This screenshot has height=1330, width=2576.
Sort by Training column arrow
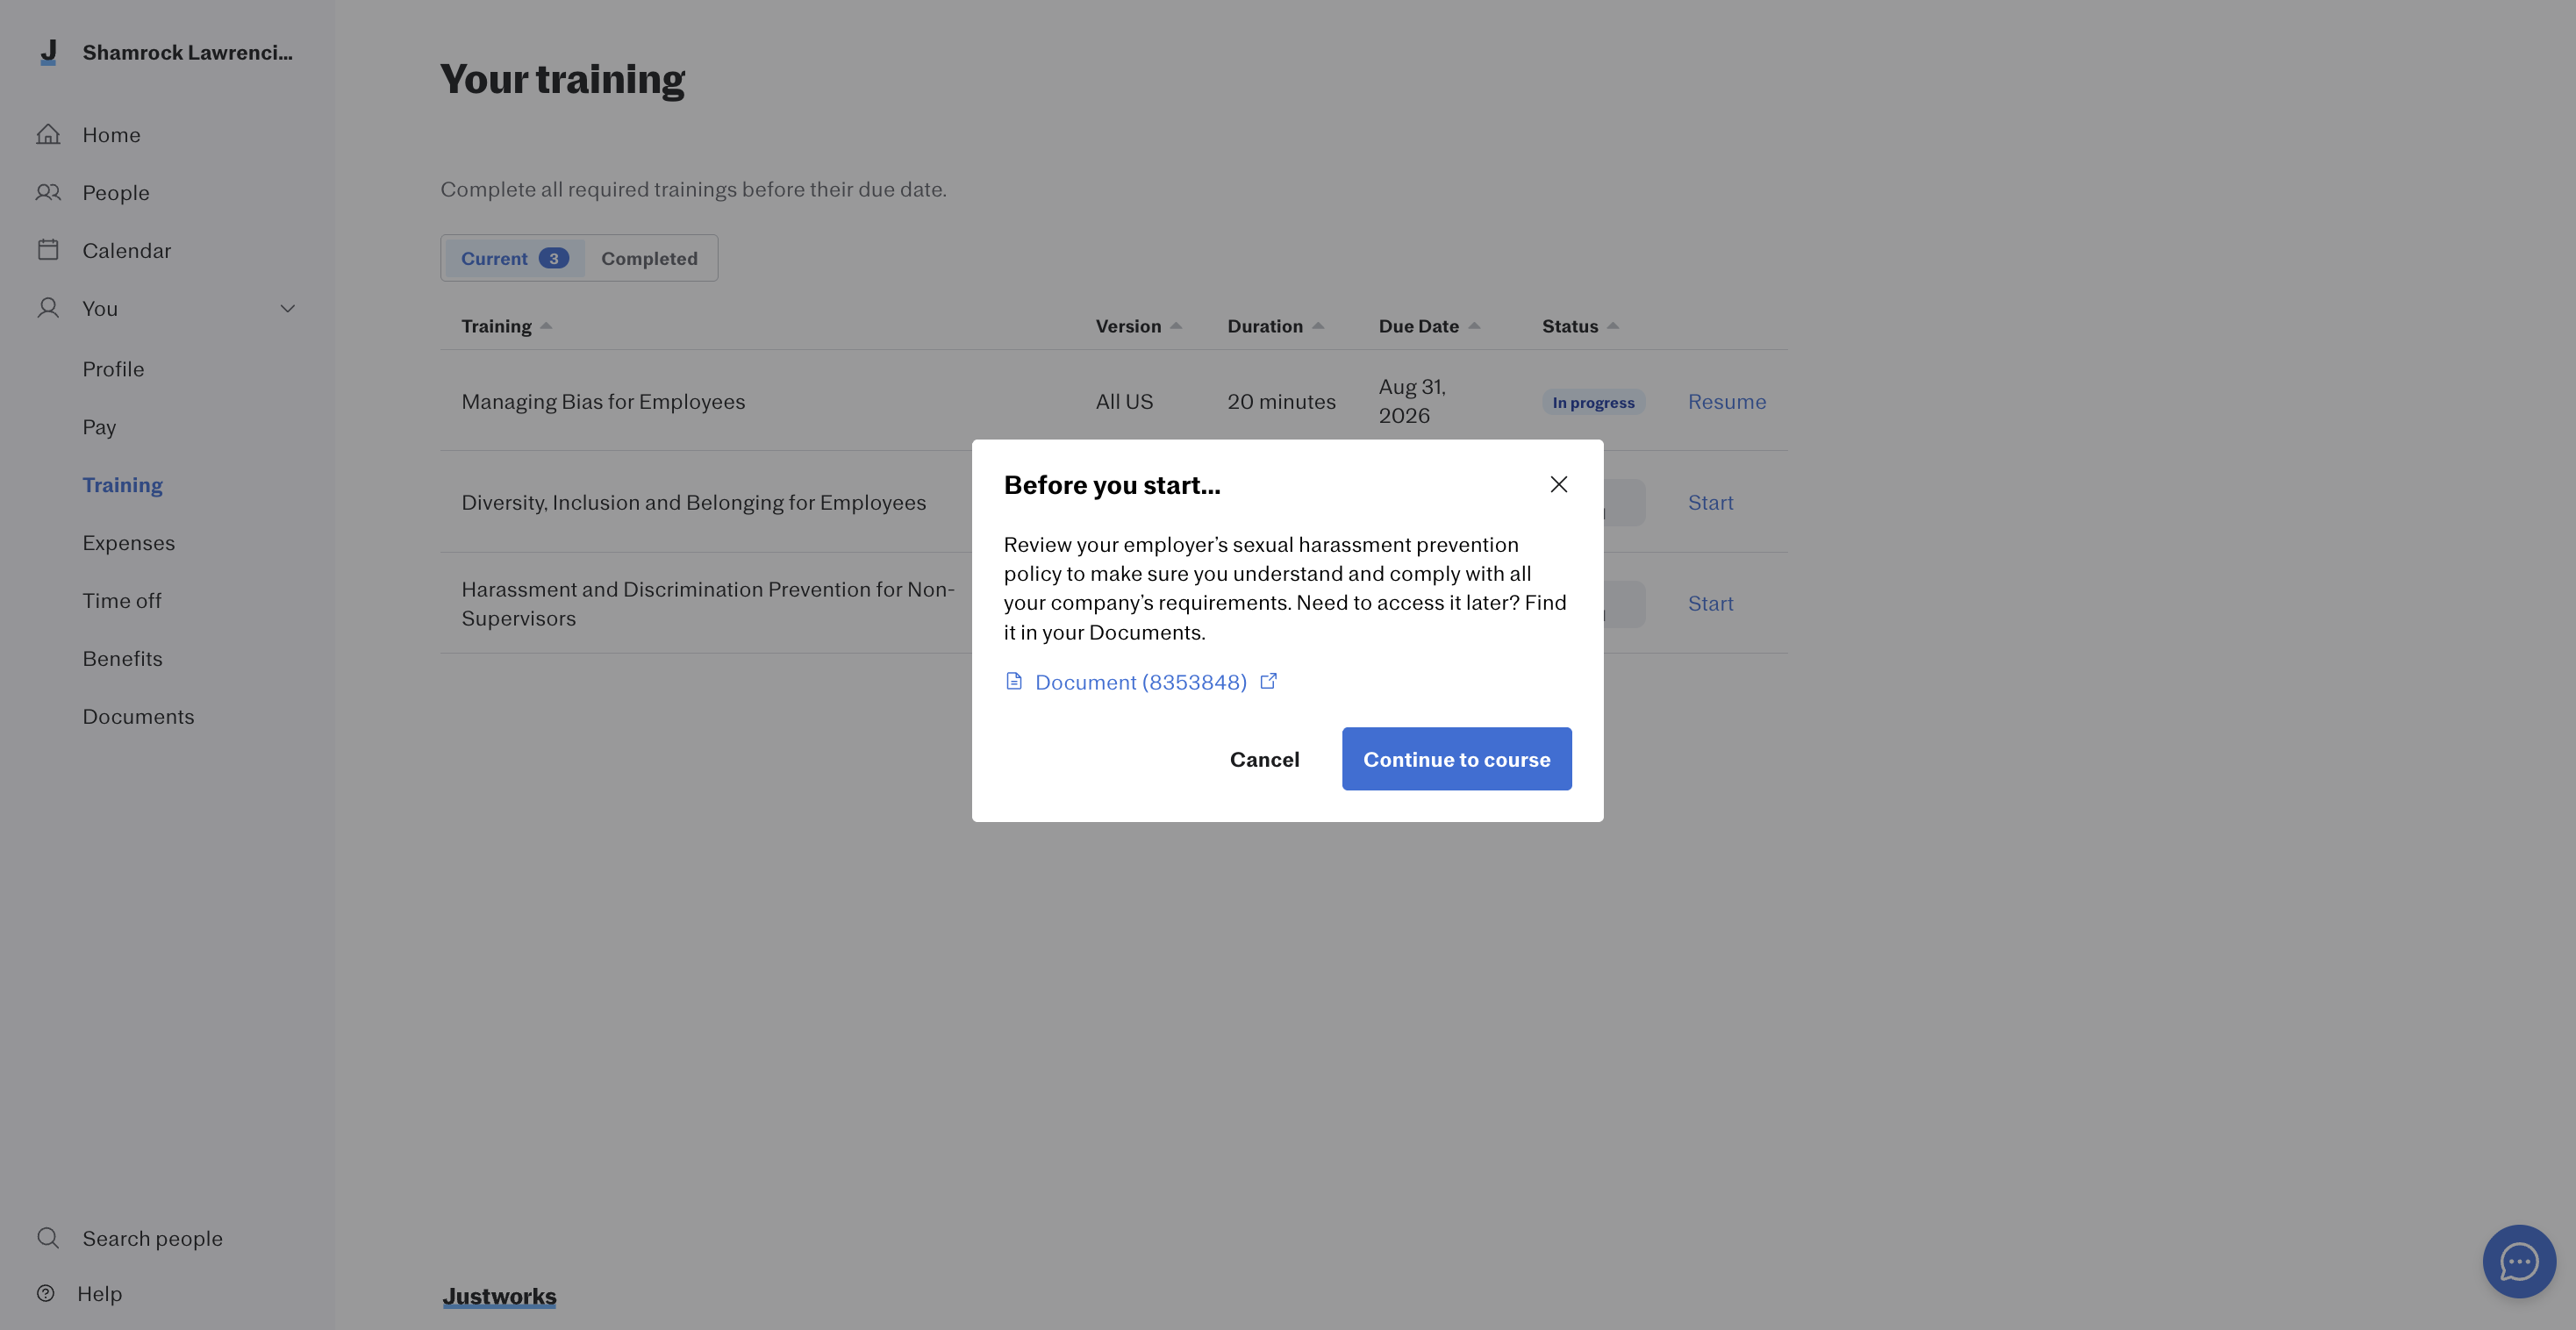(x=546, y=325)
